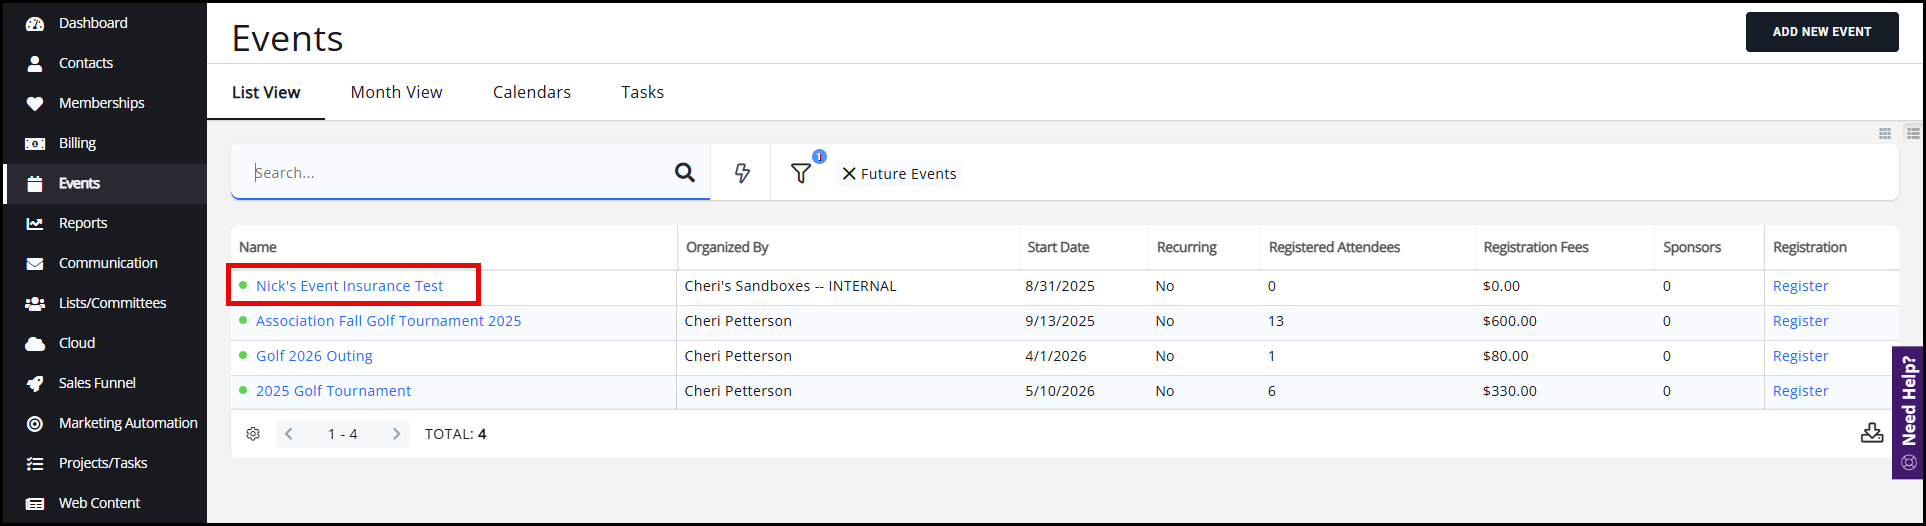Remove the Future Events filter chip
1926x526 pixels.
pos(849,174)
